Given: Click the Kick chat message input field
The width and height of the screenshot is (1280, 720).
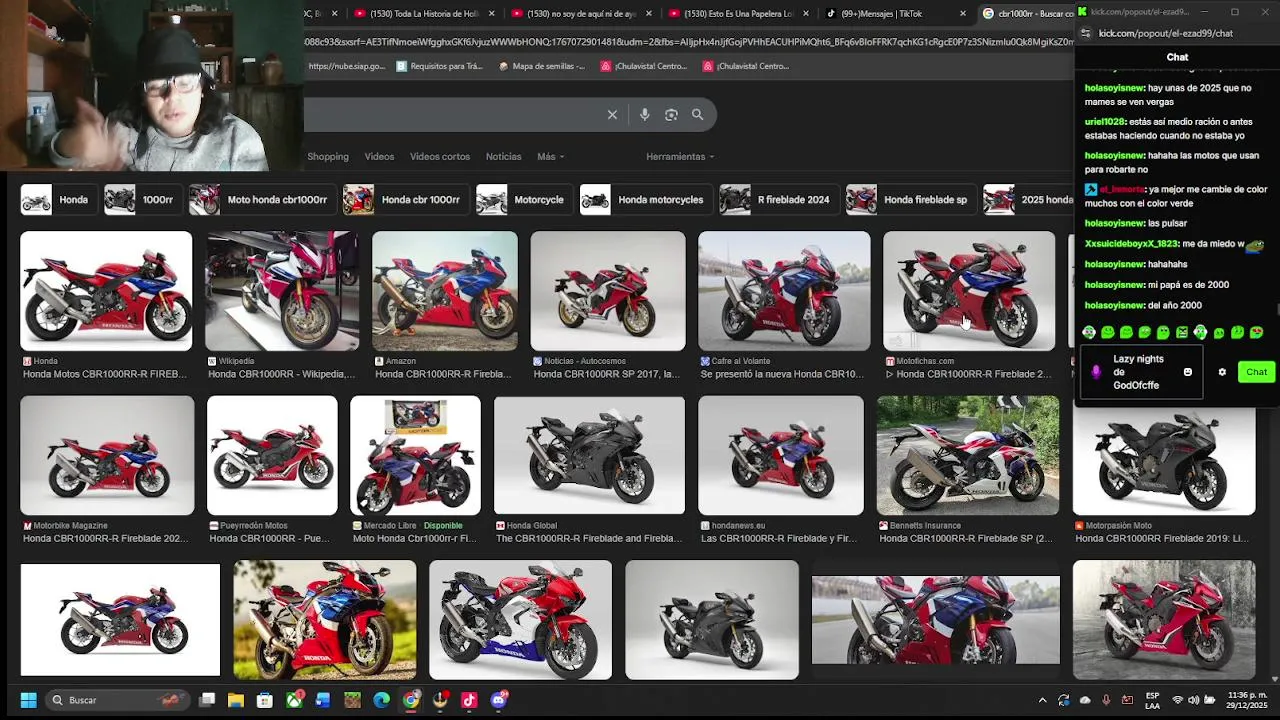Looking at the screenshot, I should coord(1140,372).
